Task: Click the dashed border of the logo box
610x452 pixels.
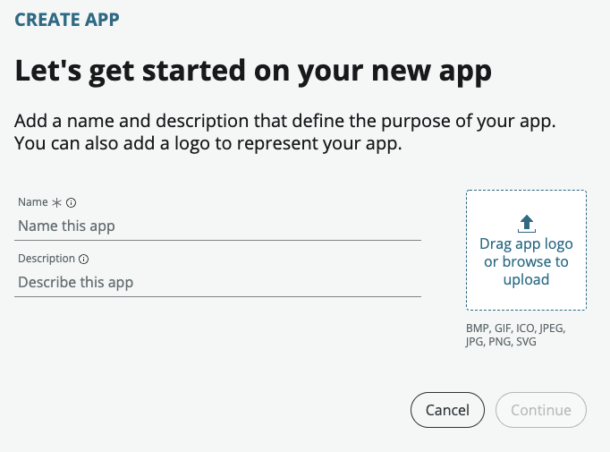Action: 466,250
